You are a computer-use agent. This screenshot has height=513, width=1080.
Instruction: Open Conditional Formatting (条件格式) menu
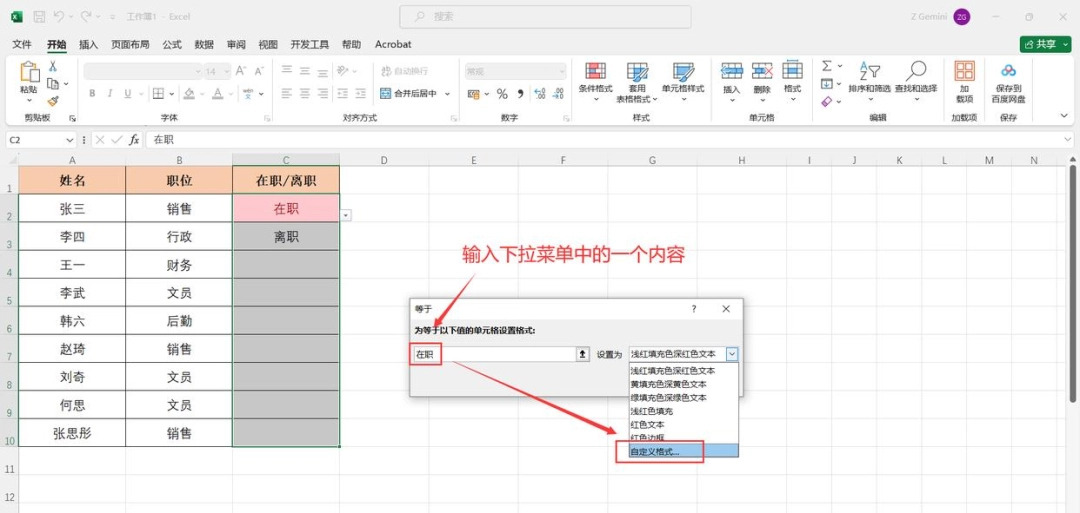pos(595,81)
